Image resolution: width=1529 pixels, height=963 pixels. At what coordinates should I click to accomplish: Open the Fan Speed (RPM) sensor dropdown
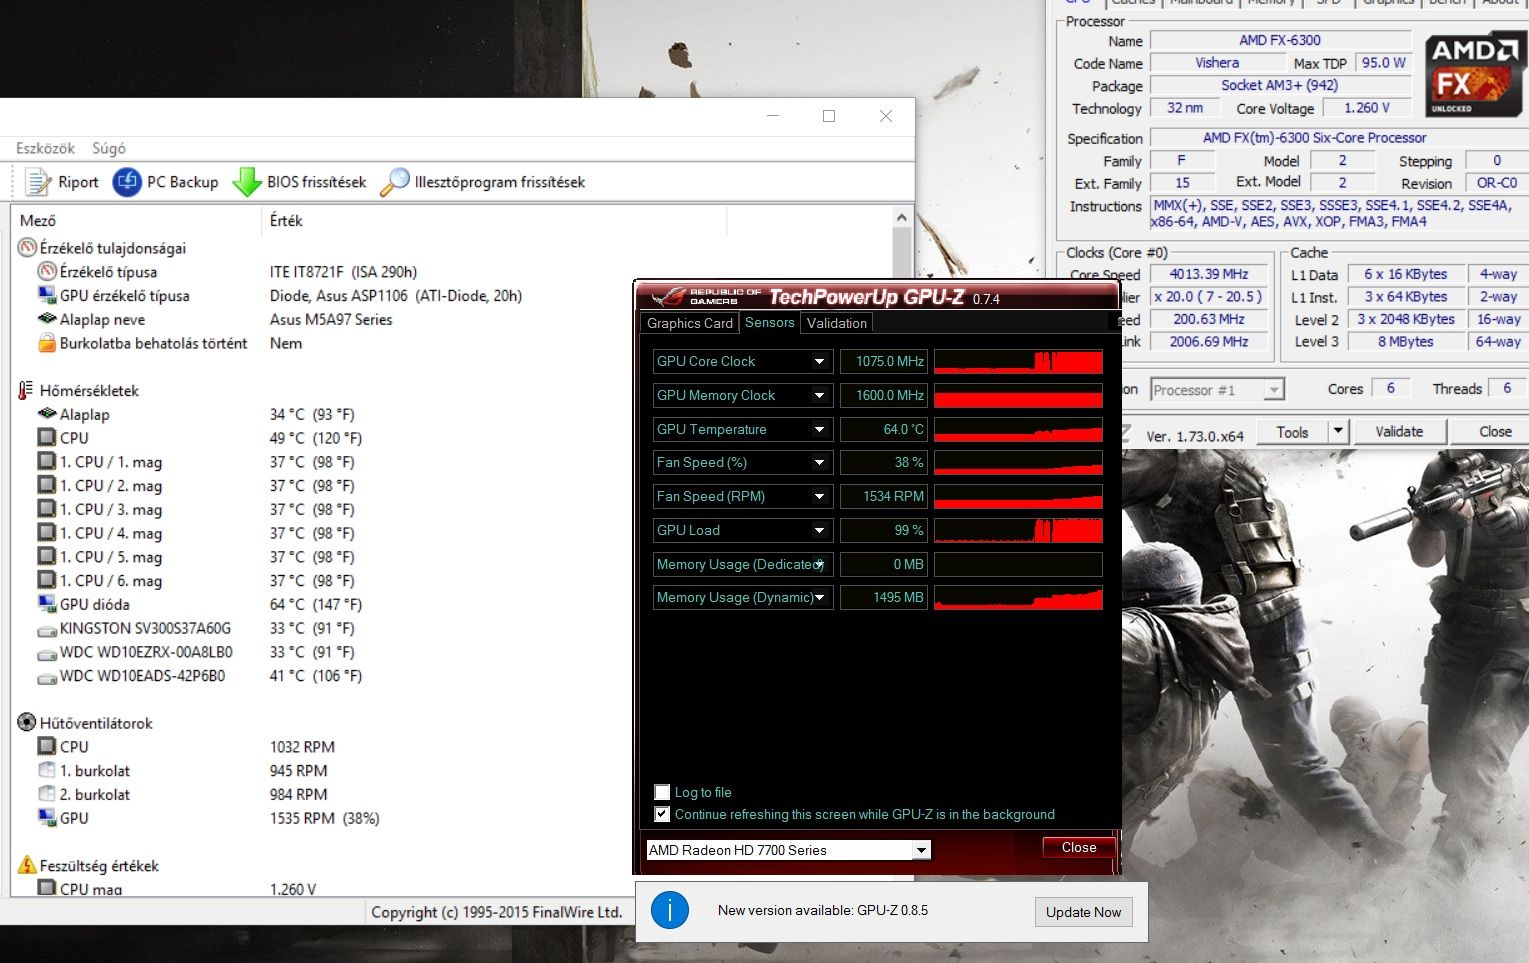point(820,496)
